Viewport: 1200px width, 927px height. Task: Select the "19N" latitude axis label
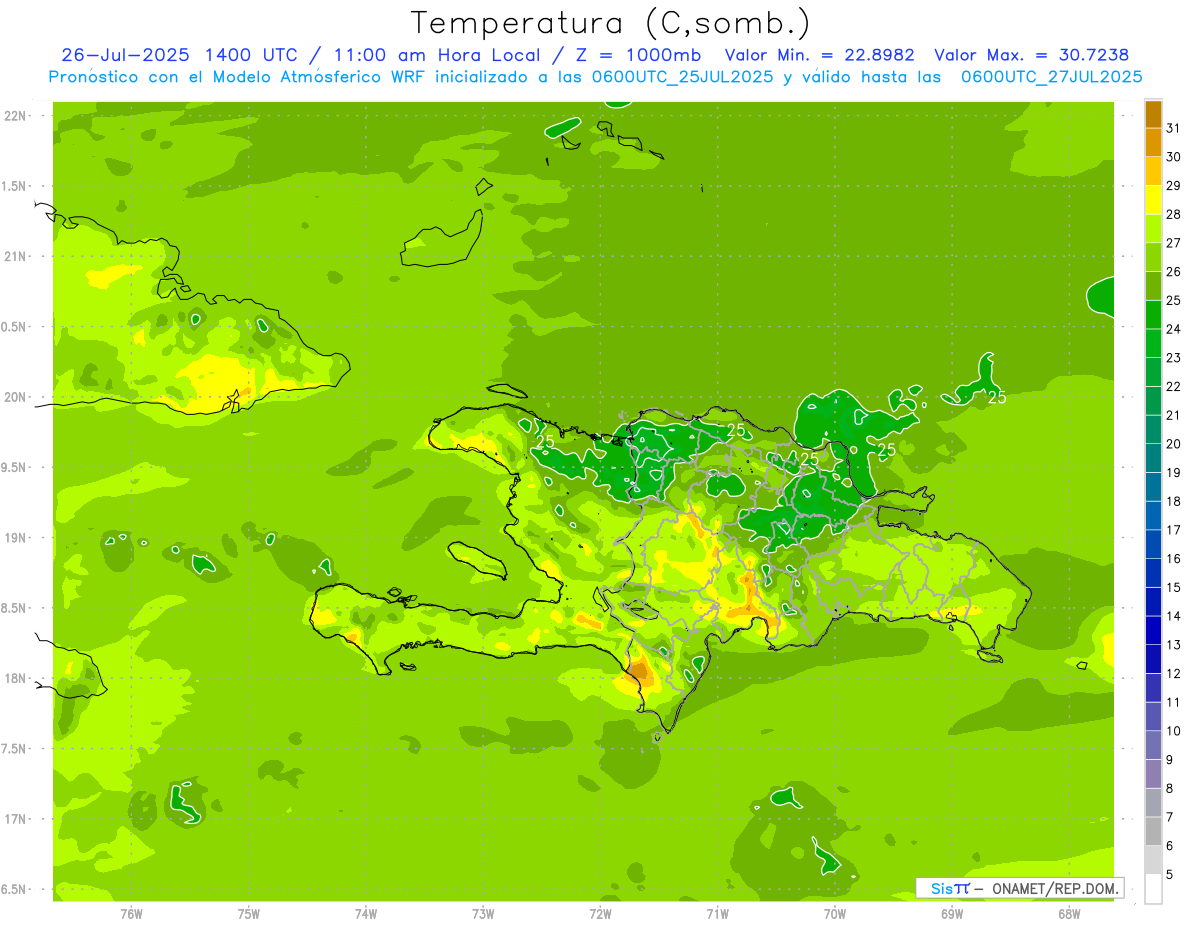(x=16, y=539)
